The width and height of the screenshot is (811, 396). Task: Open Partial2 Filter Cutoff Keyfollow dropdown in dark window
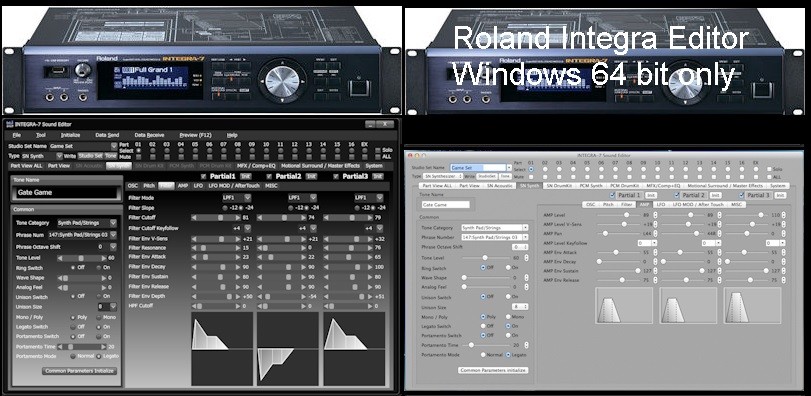(313, 228)
